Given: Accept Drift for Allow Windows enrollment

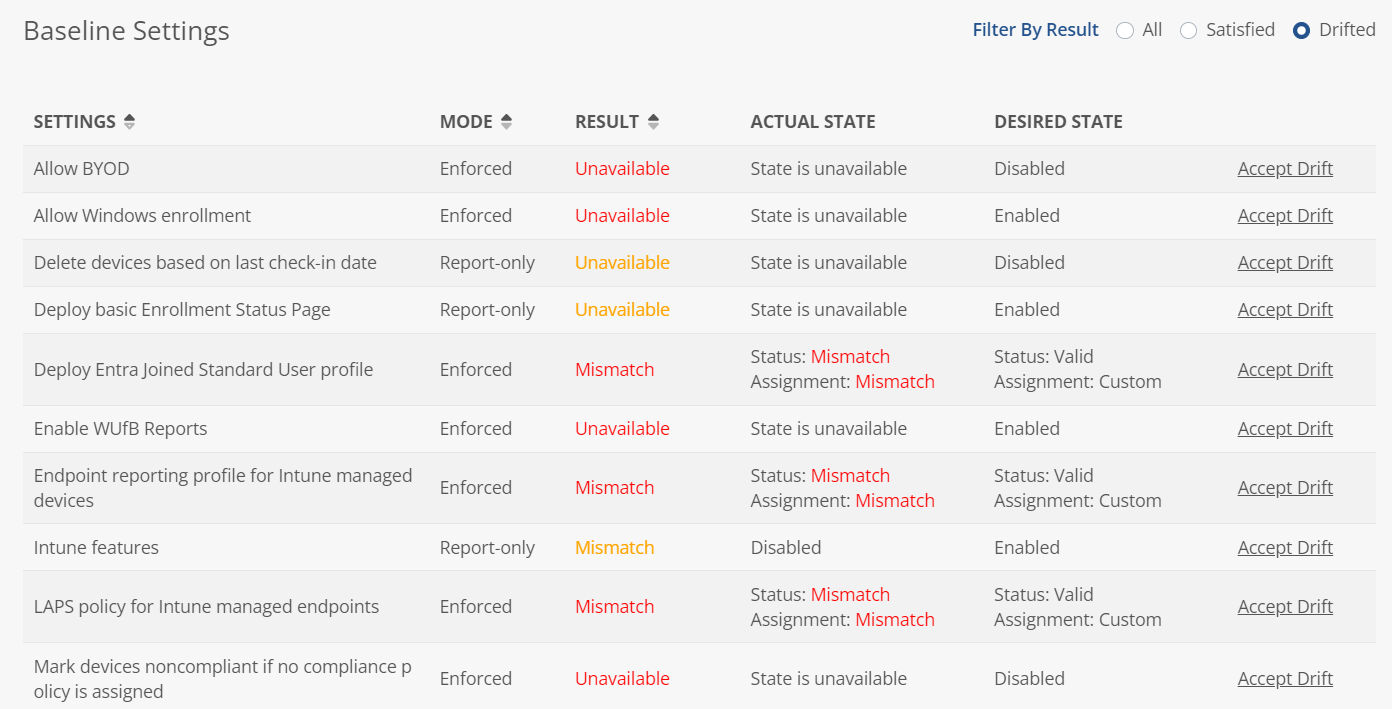Looking at the screenshot, I should 1285,216.
